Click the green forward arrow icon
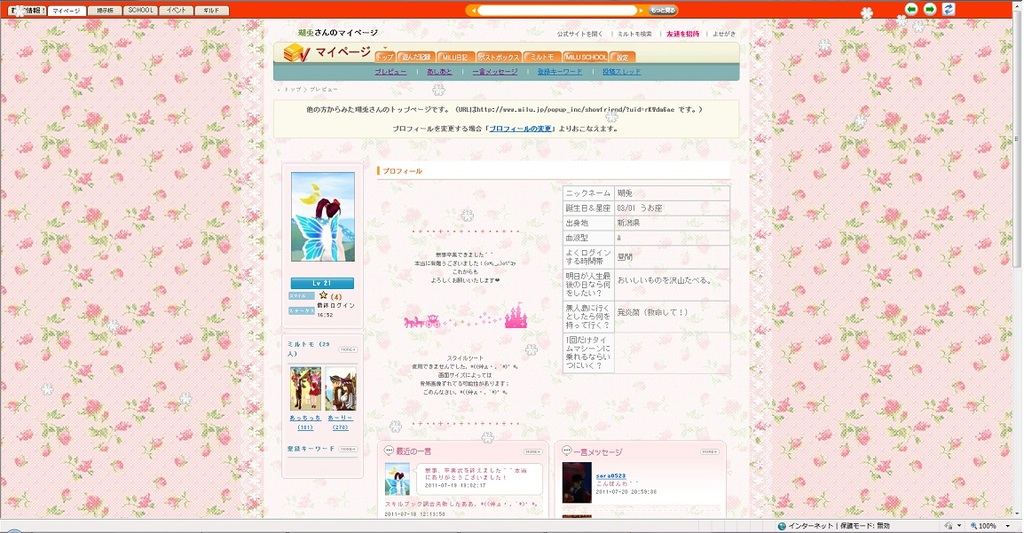 coord(929,9)
